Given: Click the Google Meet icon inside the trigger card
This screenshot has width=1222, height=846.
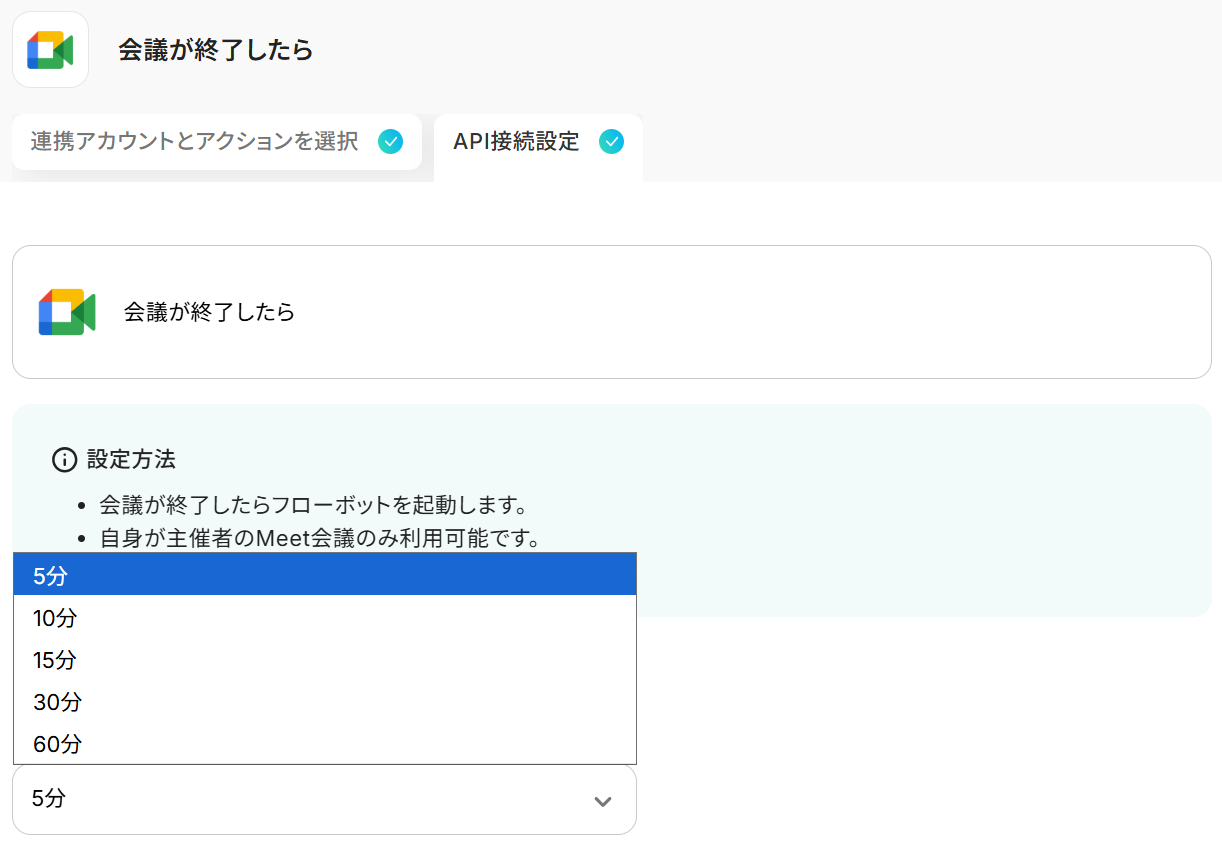Looking at the screenshot, I should point(66,312).
